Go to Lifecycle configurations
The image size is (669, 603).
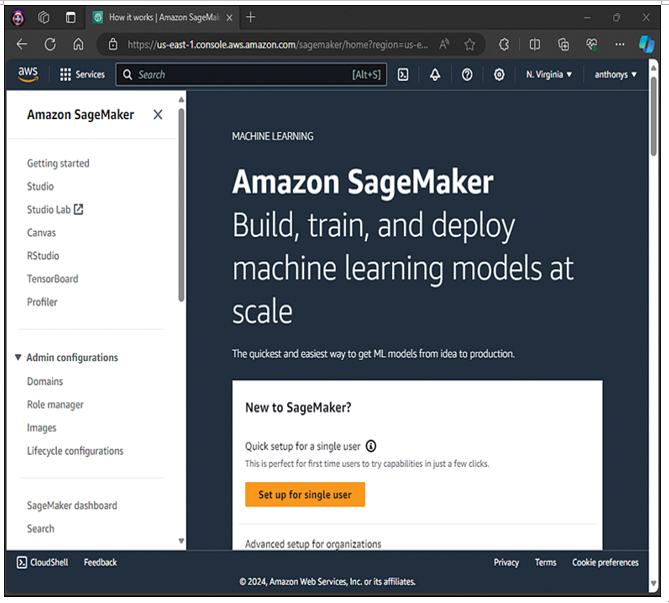pos(75,451)
